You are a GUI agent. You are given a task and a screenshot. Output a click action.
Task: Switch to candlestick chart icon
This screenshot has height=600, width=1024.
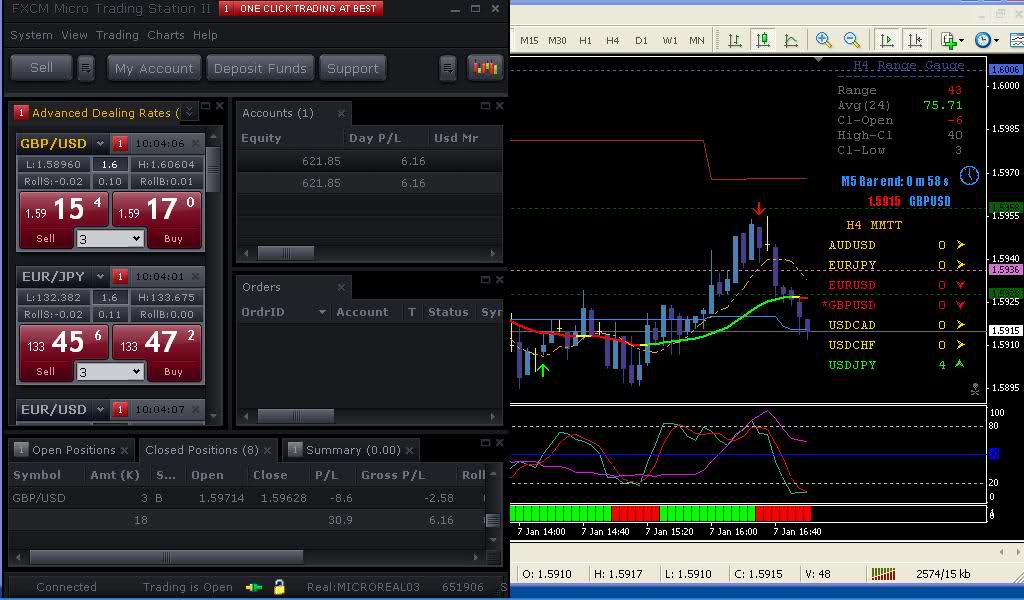(x=763, y=40)
